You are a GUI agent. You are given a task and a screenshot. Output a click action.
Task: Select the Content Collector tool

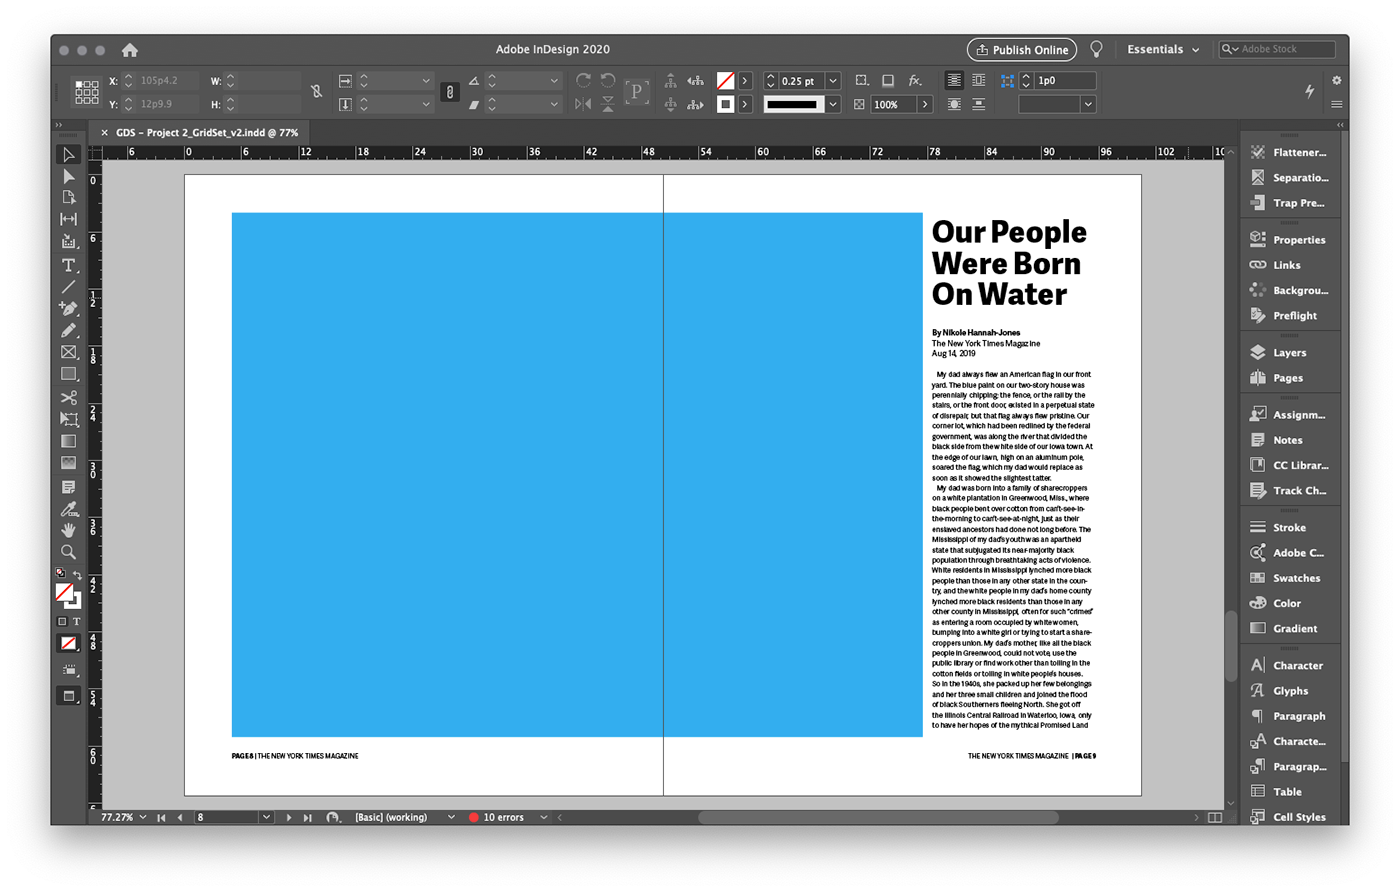tap(68, 241)
